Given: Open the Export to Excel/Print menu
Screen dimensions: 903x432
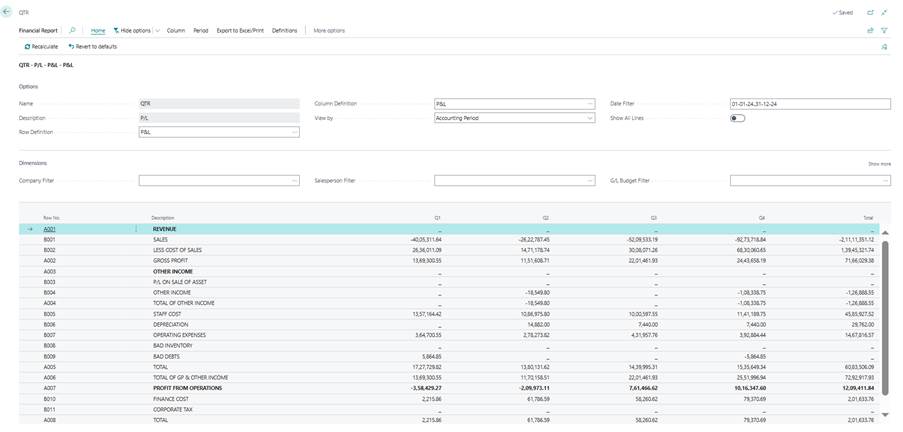Looking at the screenshot, I should [x=240, y=31].
